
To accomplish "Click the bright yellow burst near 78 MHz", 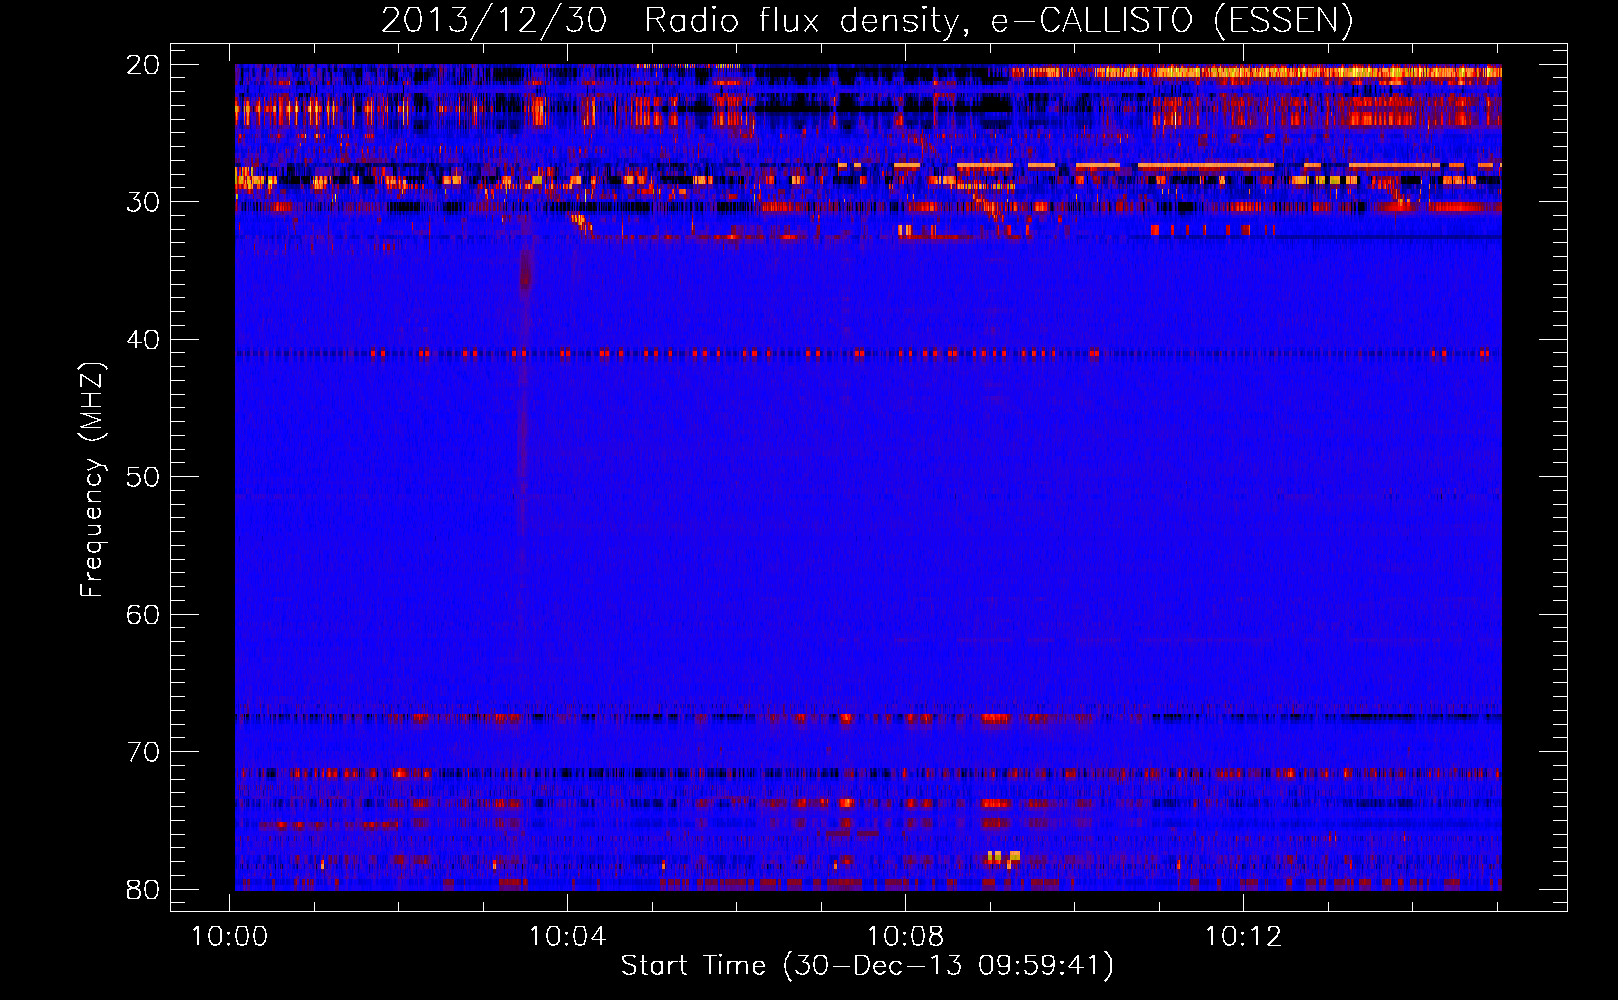I will pyautogui.click(x=1003, y=858).
